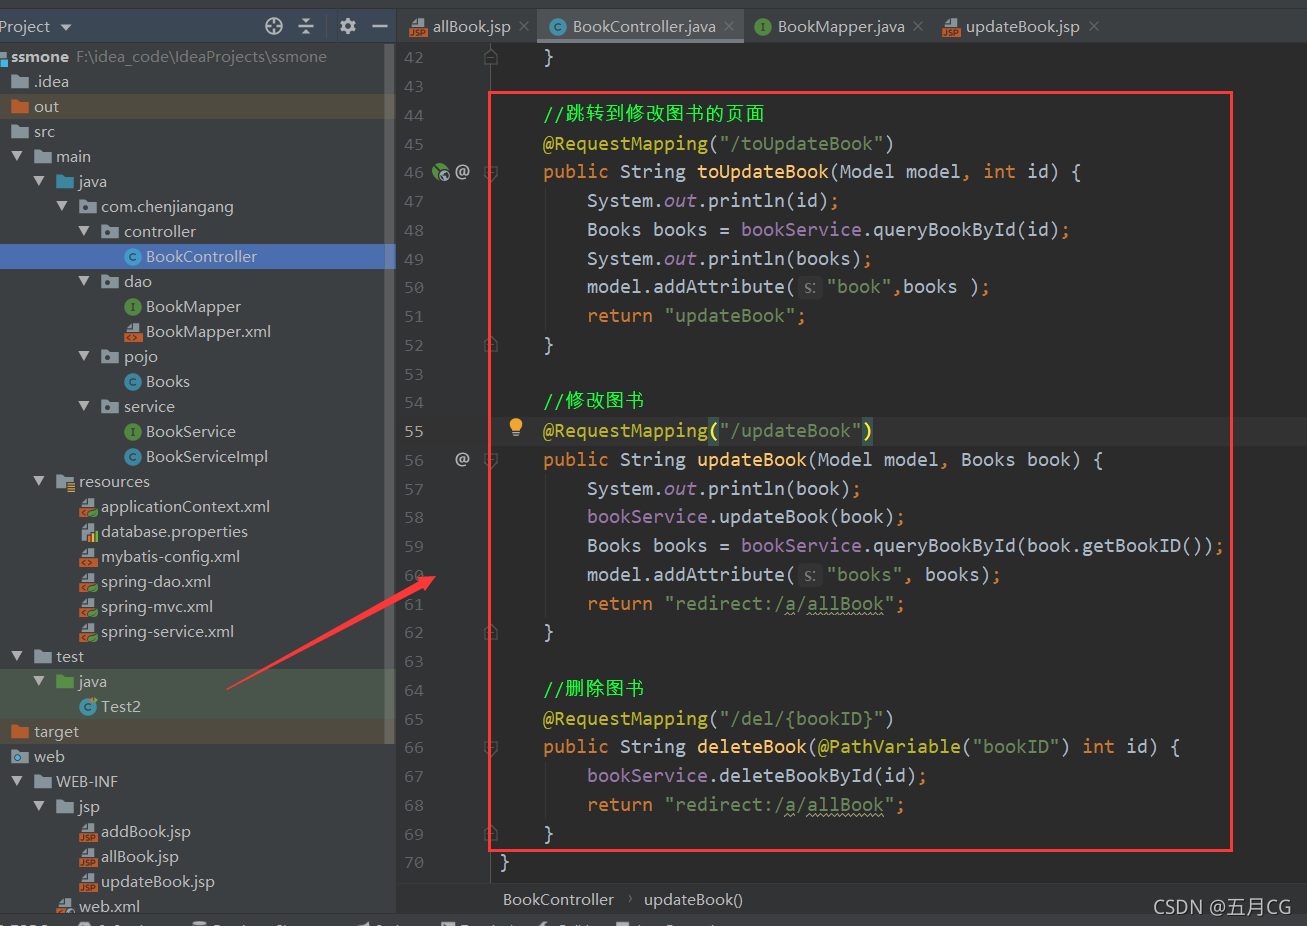Click updateBook() in the breadcrumb bar

(x=693, y=899)
